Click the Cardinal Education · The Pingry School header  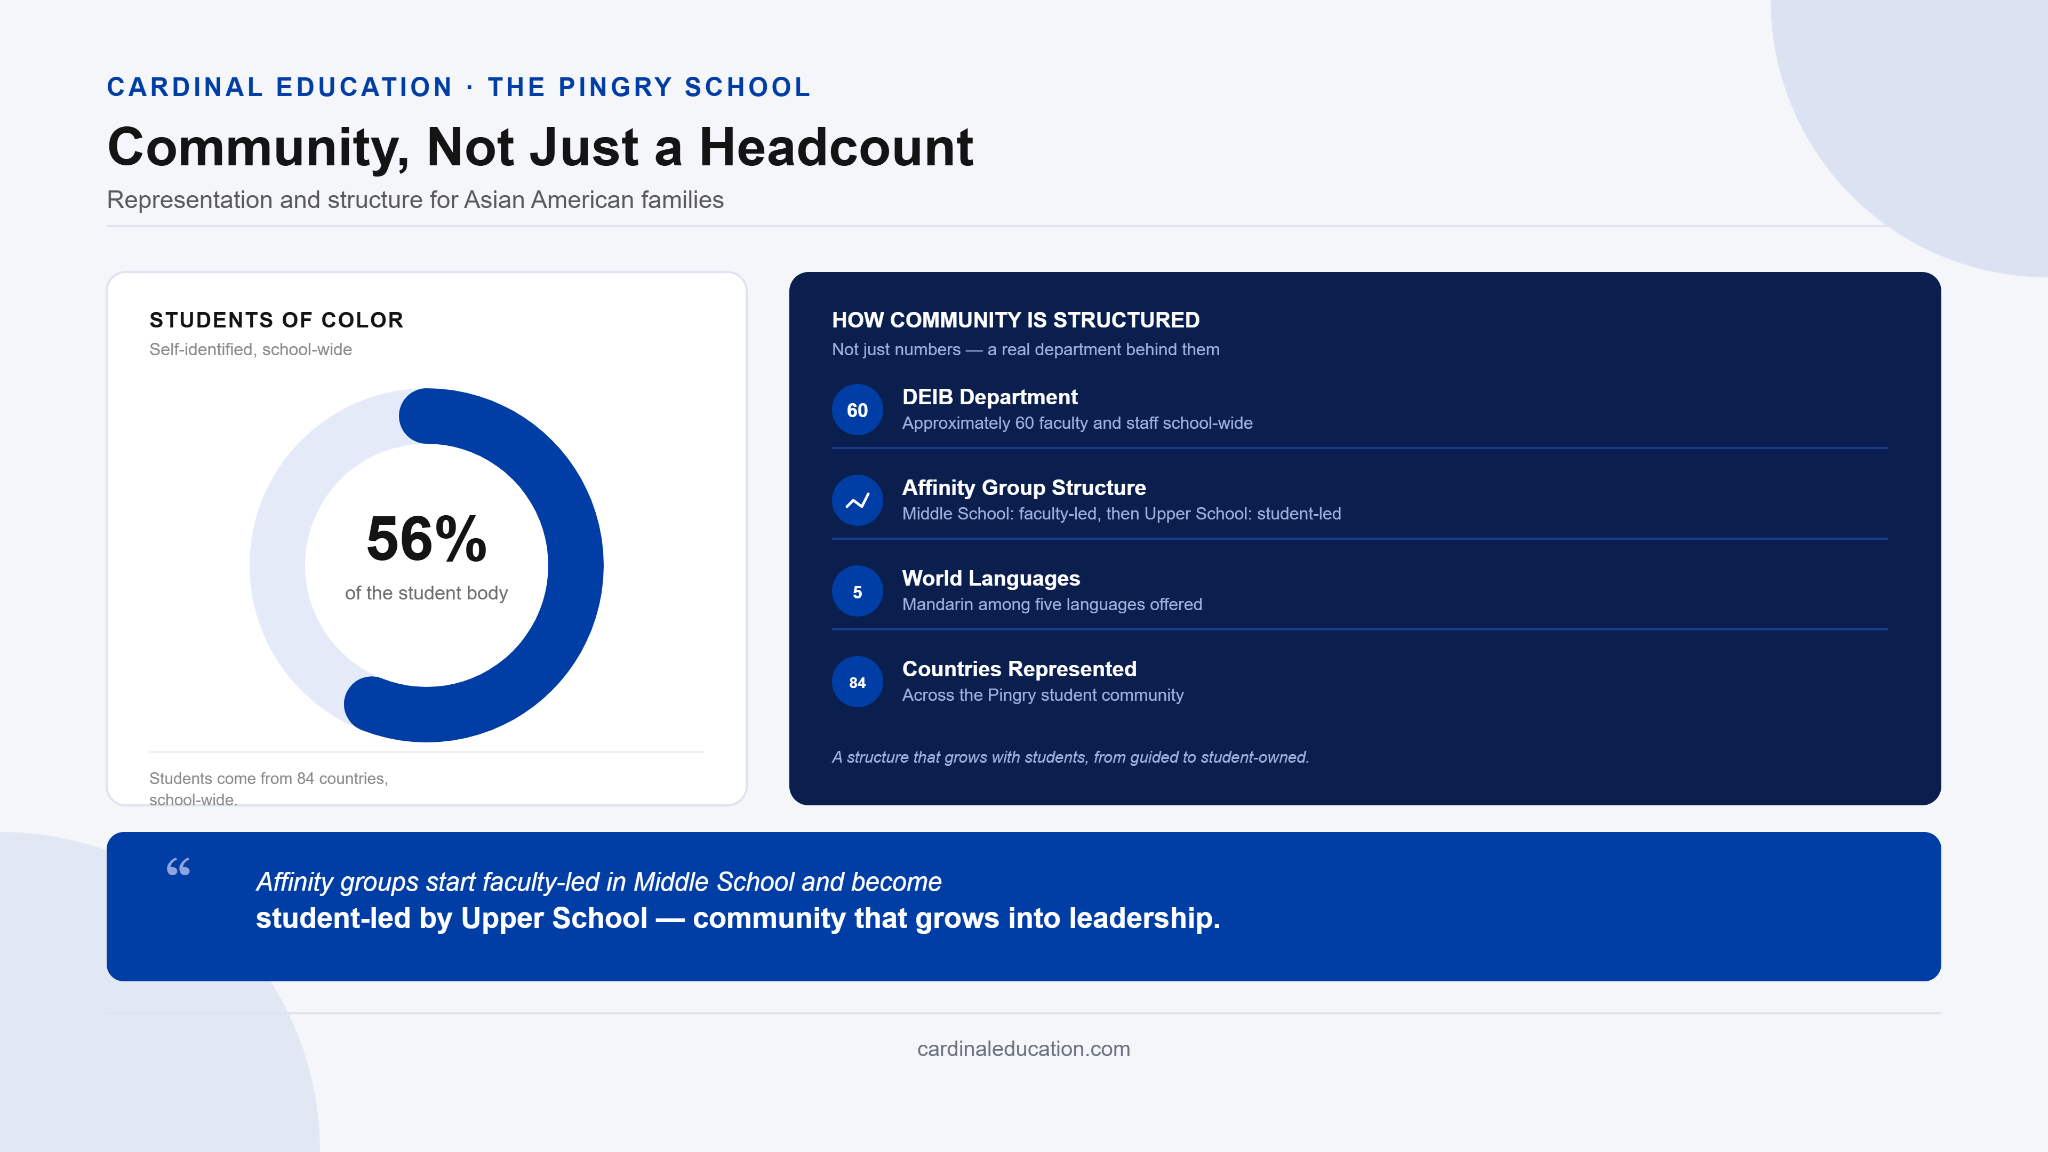459,87
